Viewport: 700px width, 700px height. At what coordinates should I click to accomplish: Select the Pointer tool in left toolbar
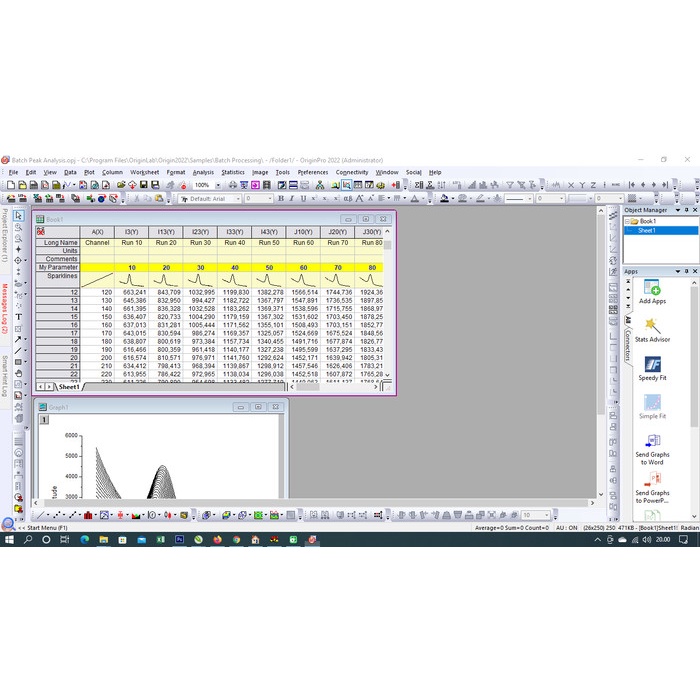(18, 216)
